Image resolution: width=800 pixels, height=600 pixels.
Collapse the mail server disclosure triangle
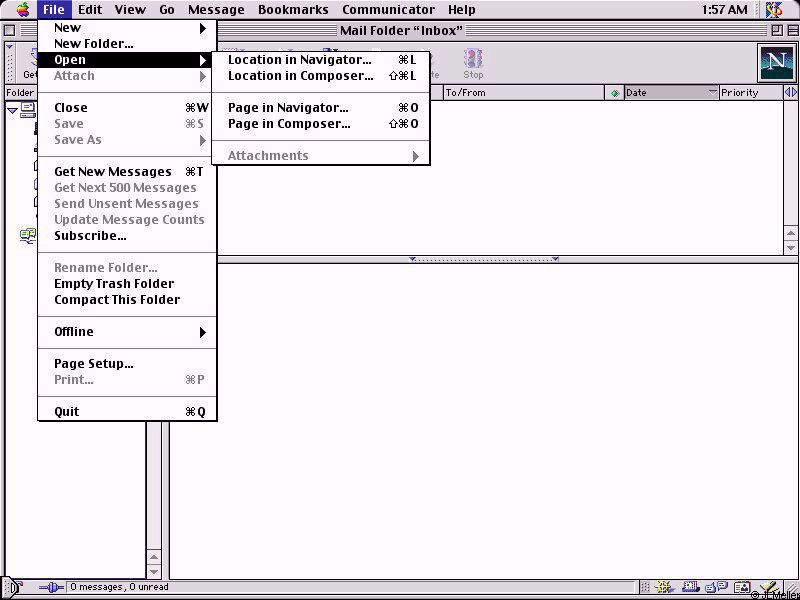tap(12, 109)
